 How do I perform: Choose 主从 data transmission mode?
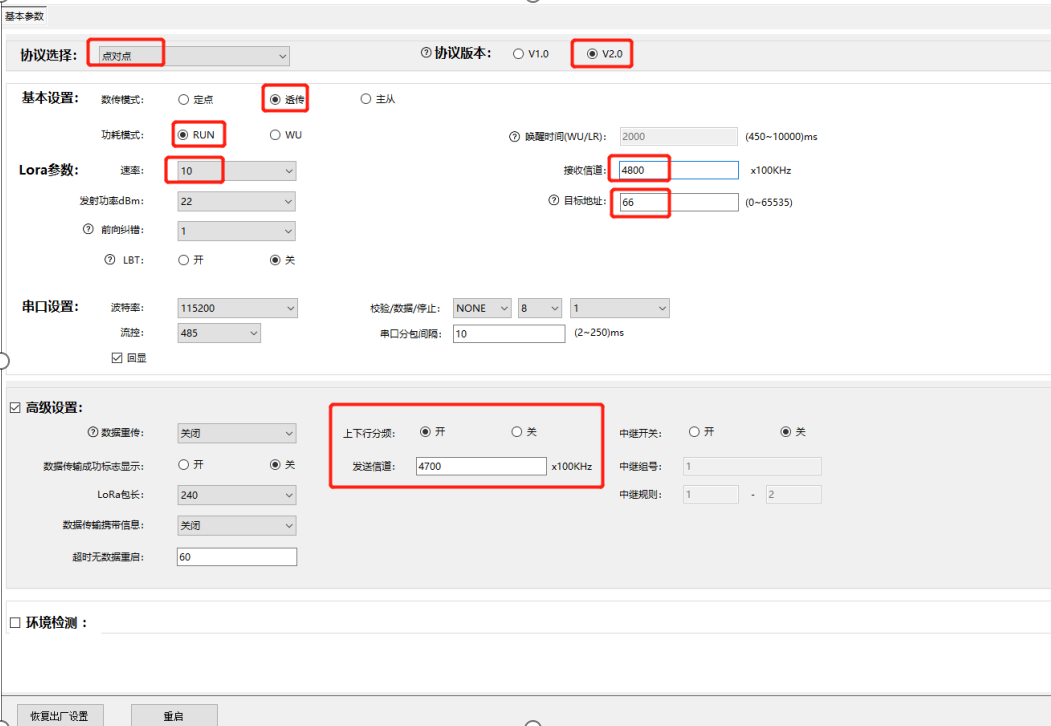coord(366,99)
